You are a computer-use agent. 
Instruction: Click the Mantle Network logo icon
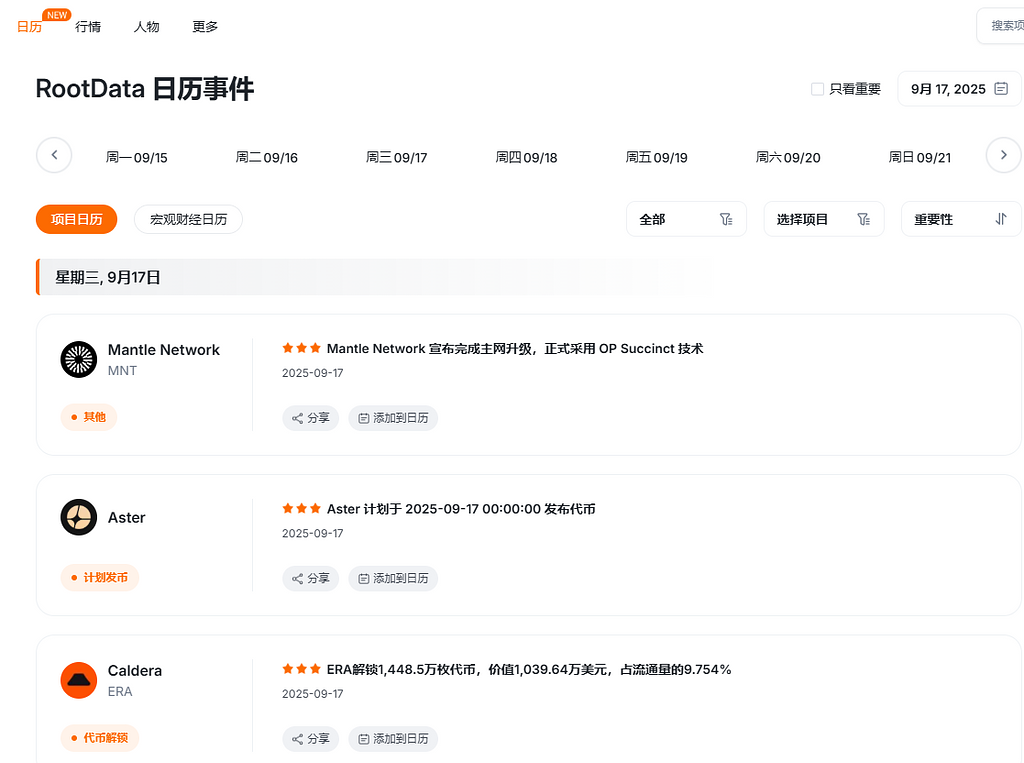79,359
